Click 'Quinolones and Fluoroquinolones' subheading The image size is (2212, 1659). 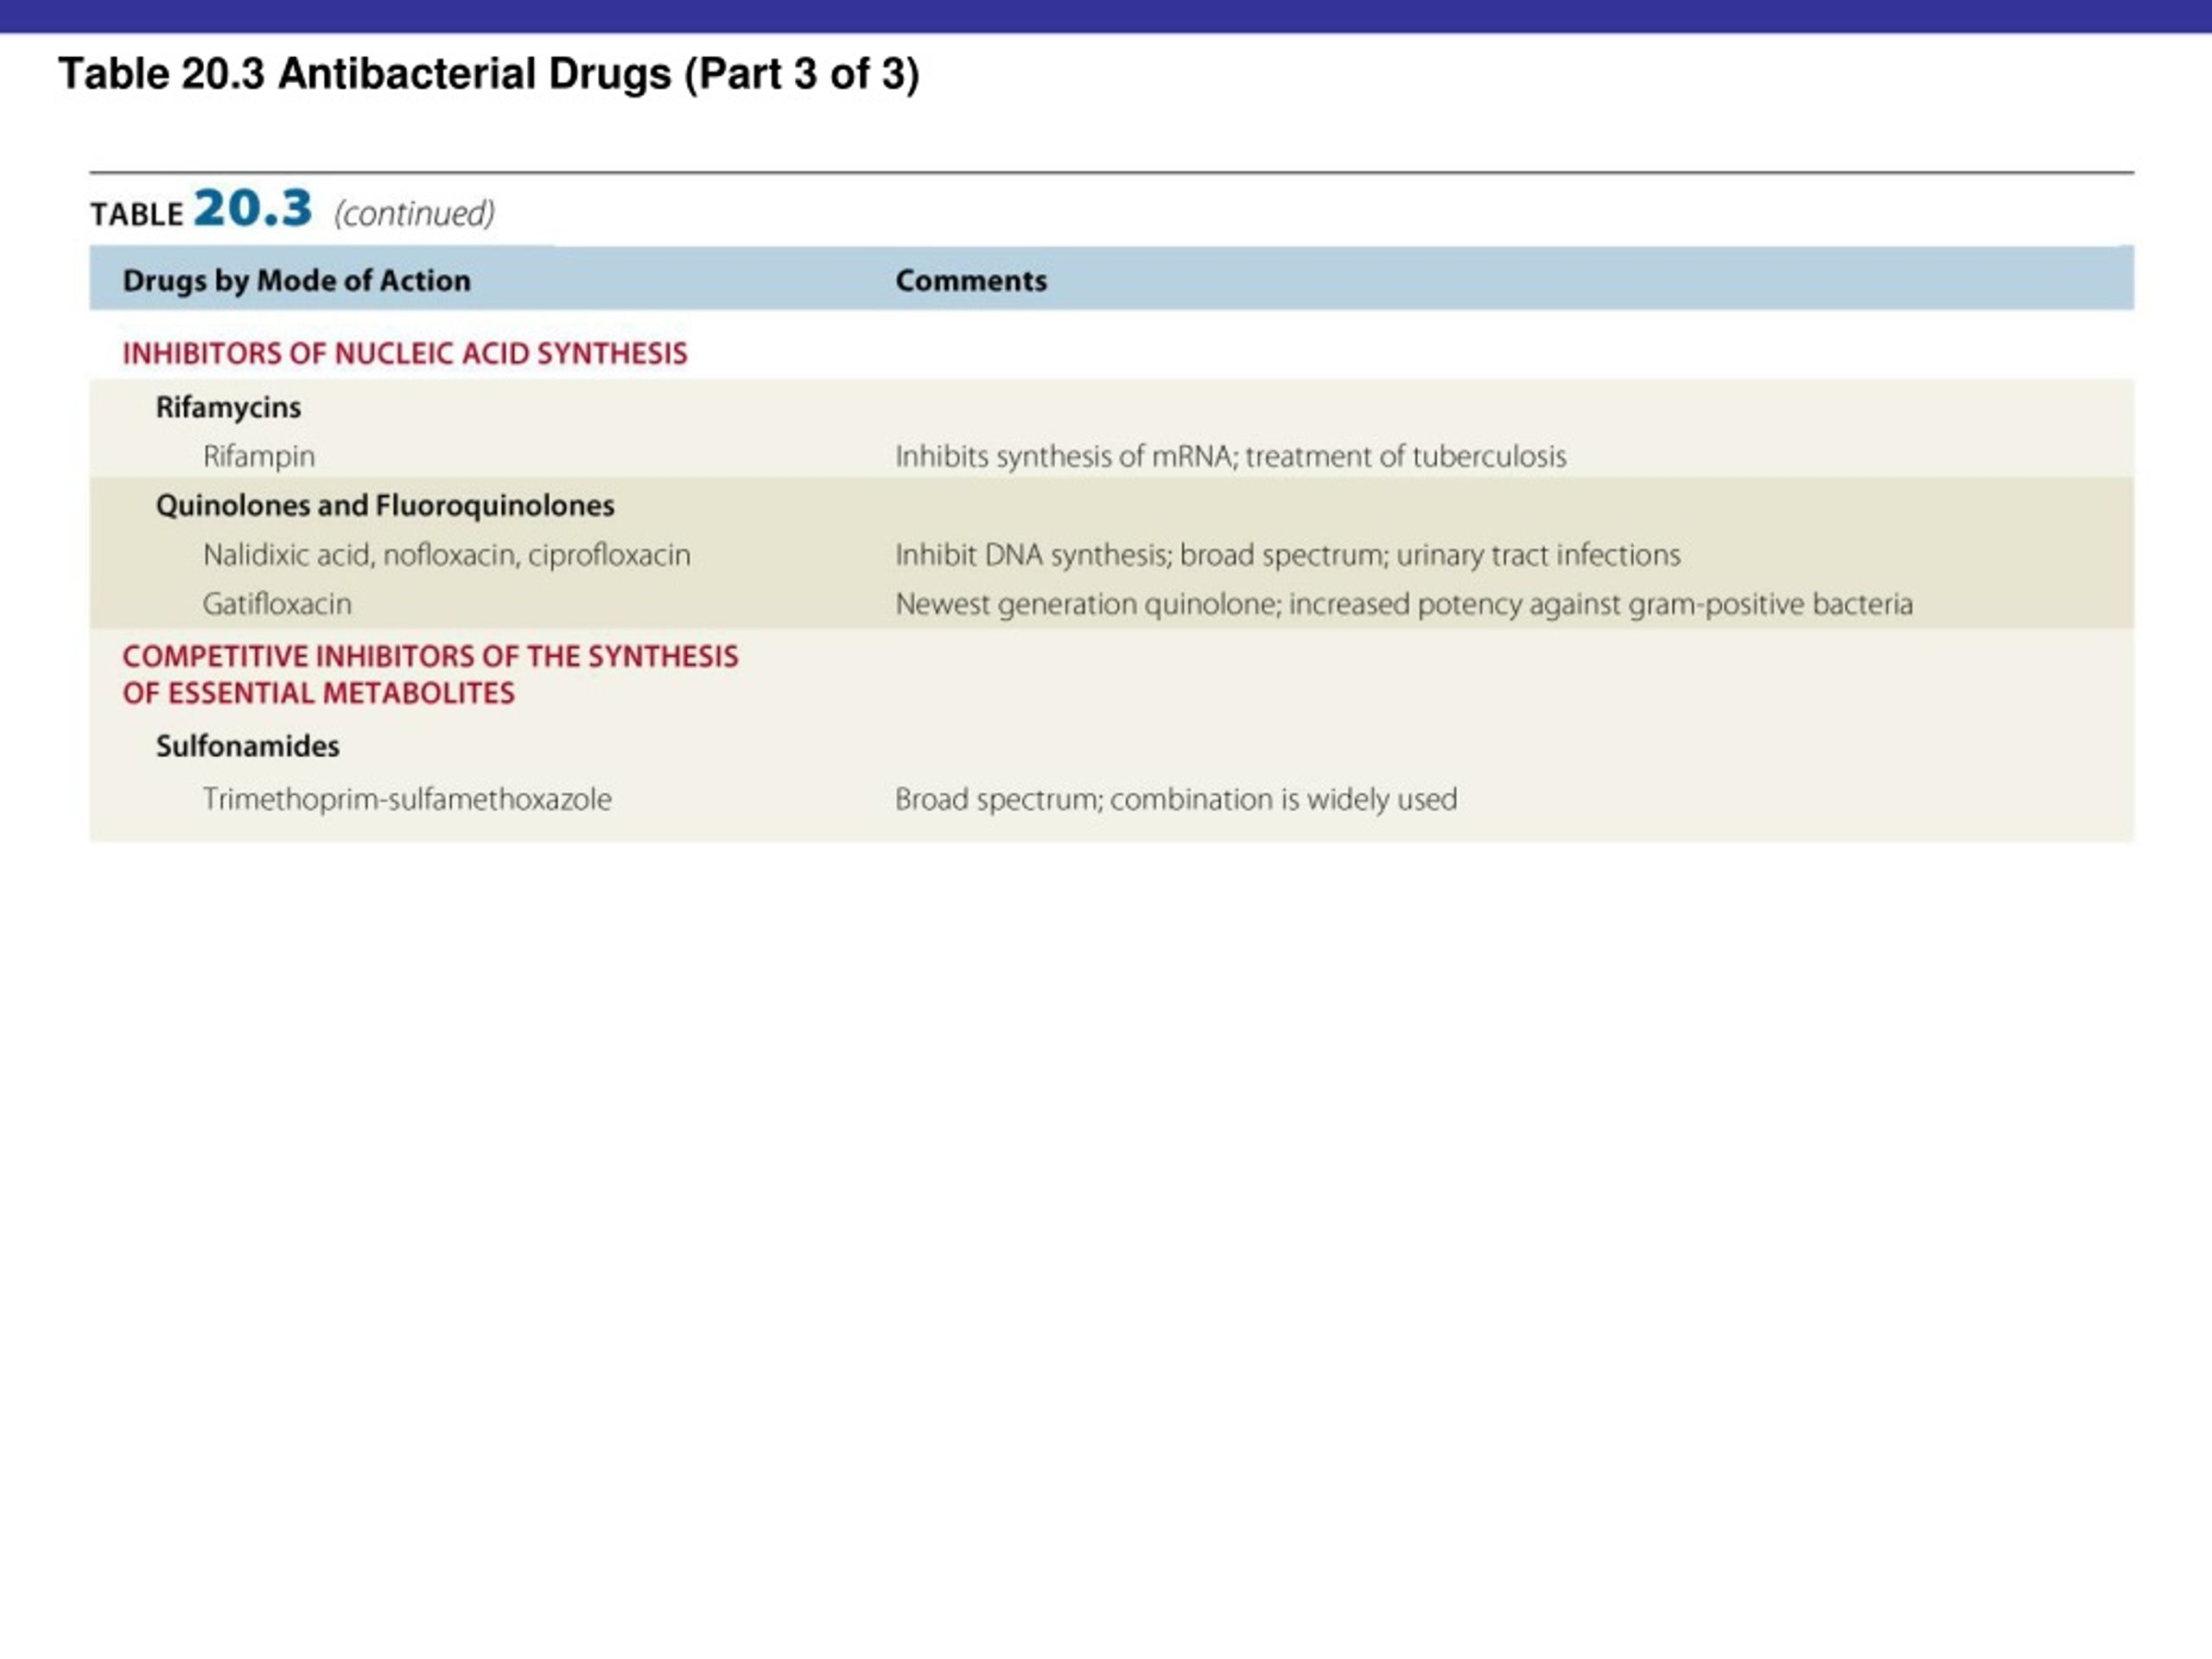tap(385, 506)
